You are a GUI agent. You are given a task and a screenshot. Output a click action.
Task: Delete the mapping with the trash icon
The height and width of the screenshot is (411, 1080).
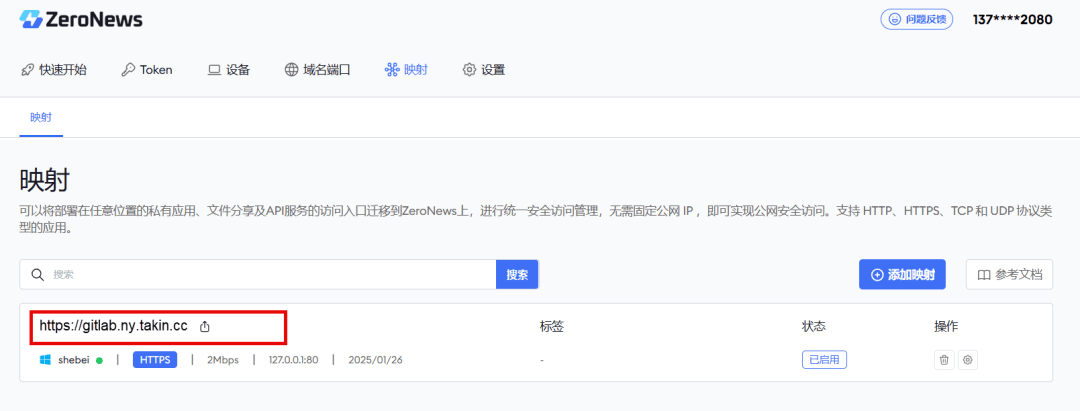point(944,359)
